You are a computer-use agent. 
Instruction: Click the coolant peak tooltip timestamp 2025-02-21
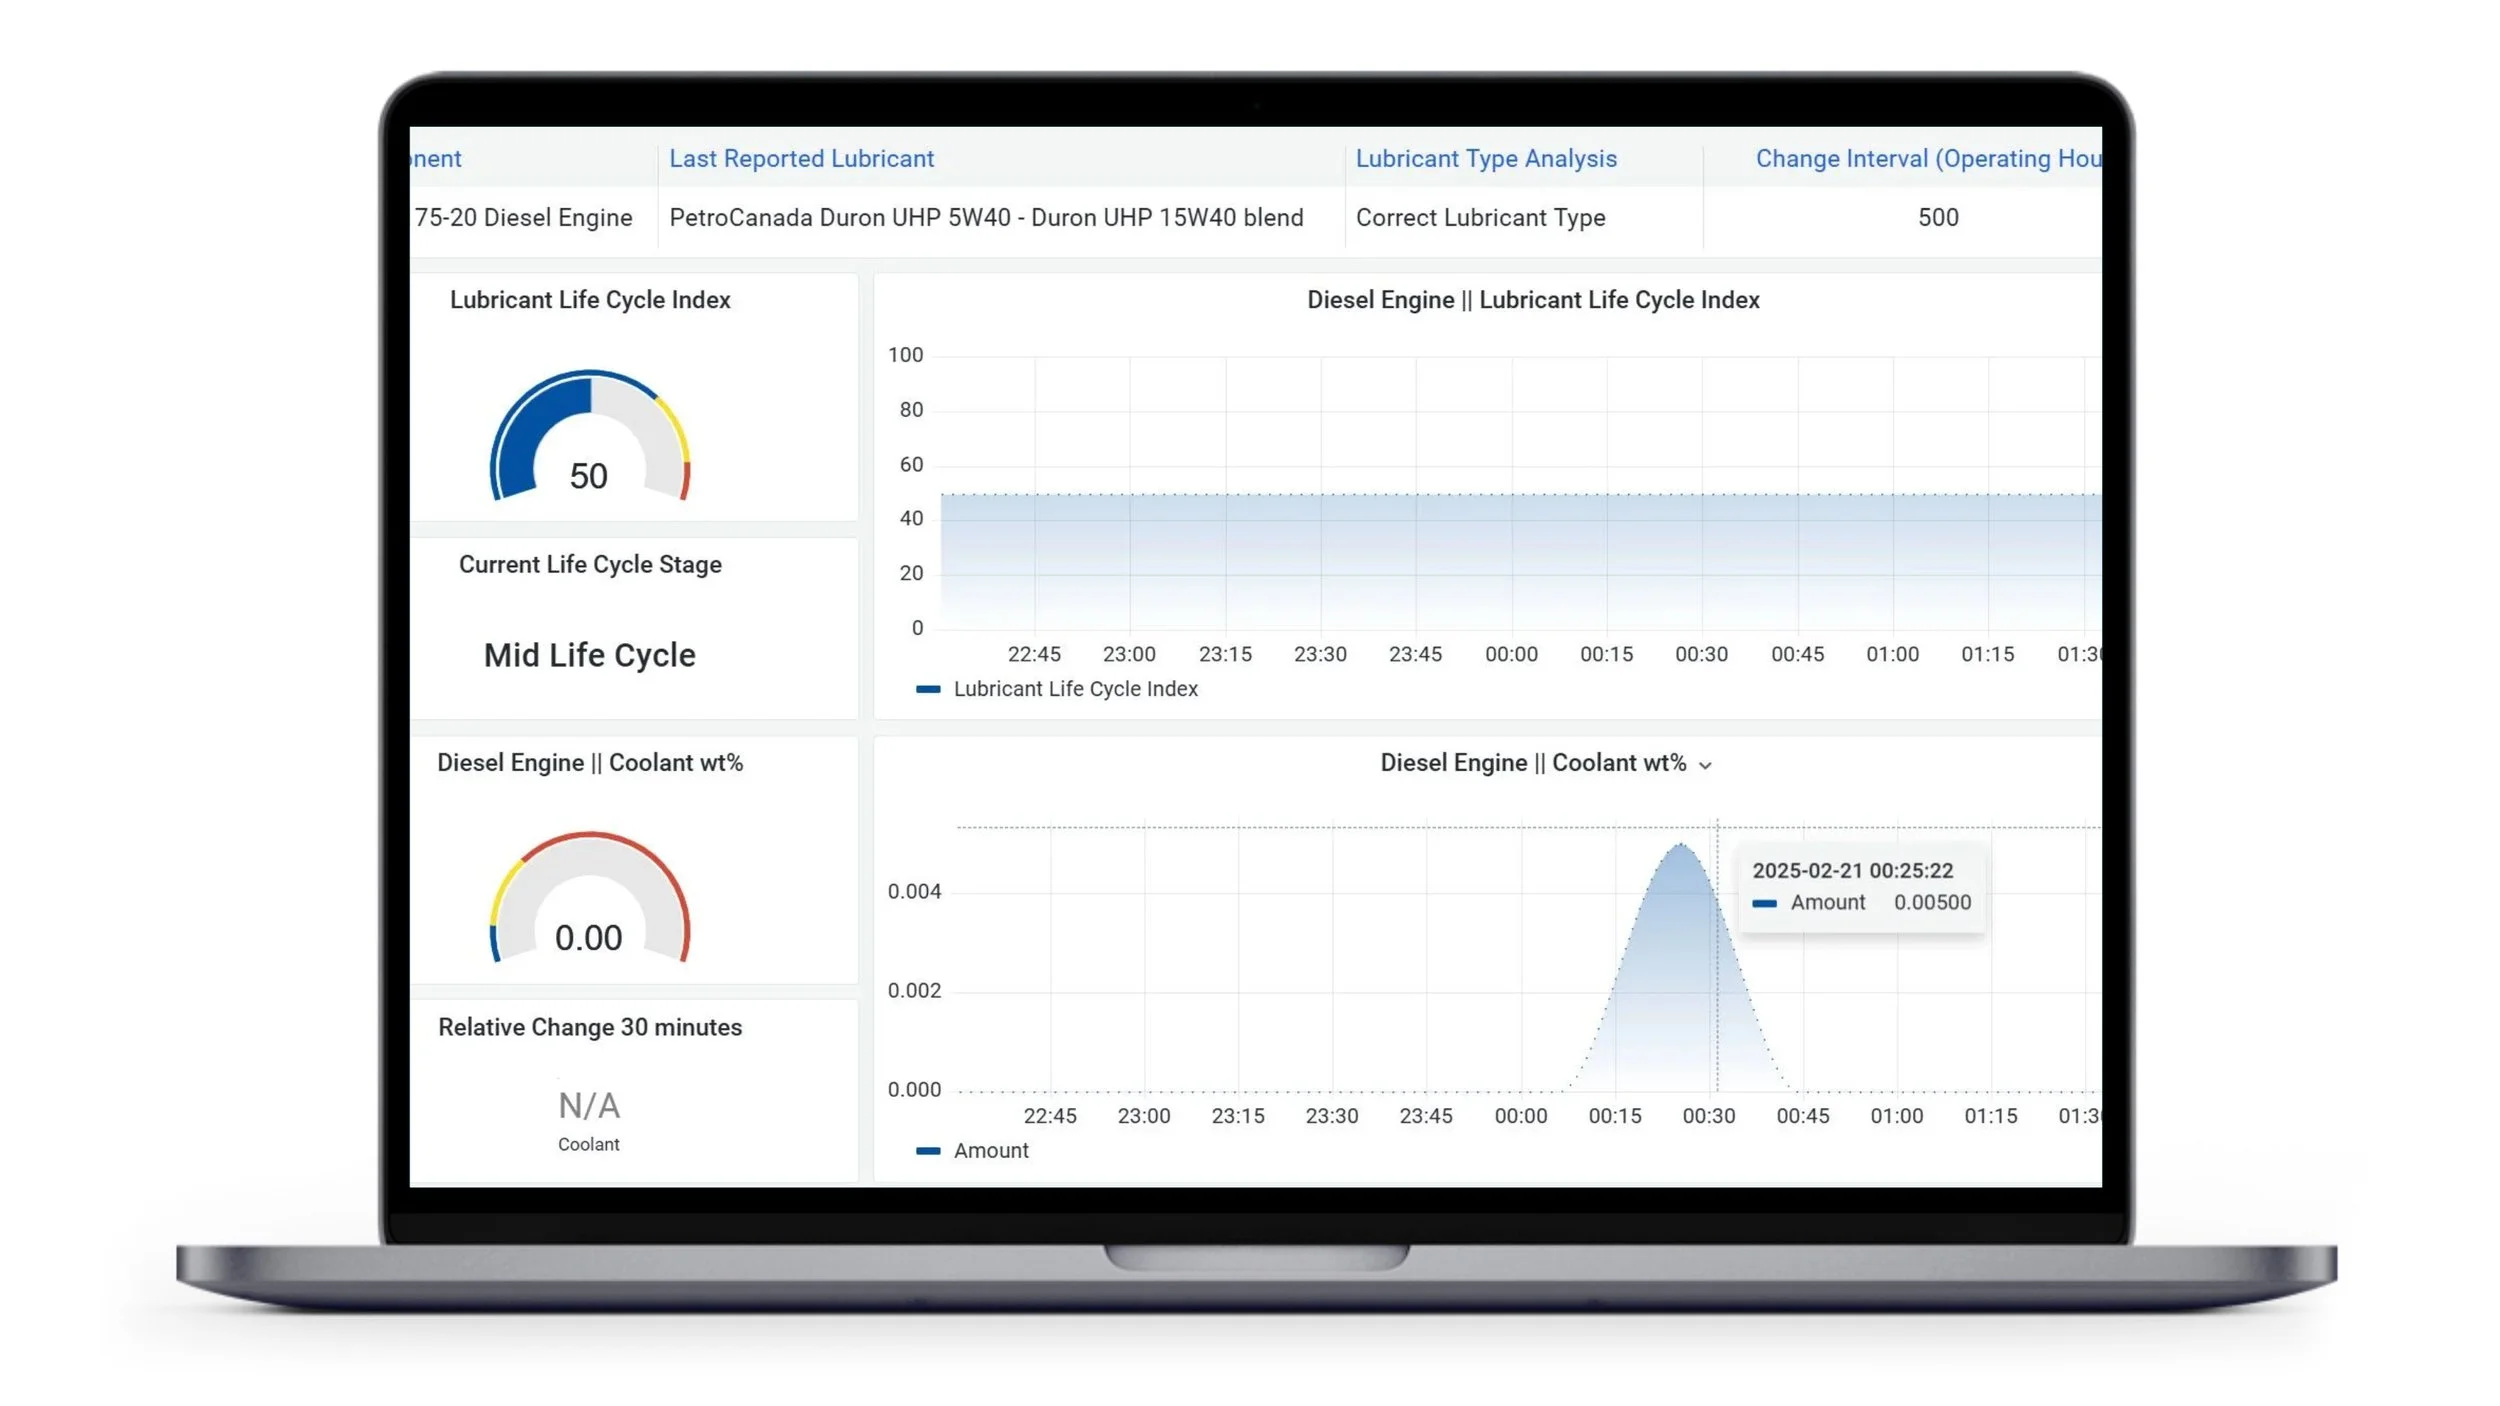click(x=1853, y=870)
